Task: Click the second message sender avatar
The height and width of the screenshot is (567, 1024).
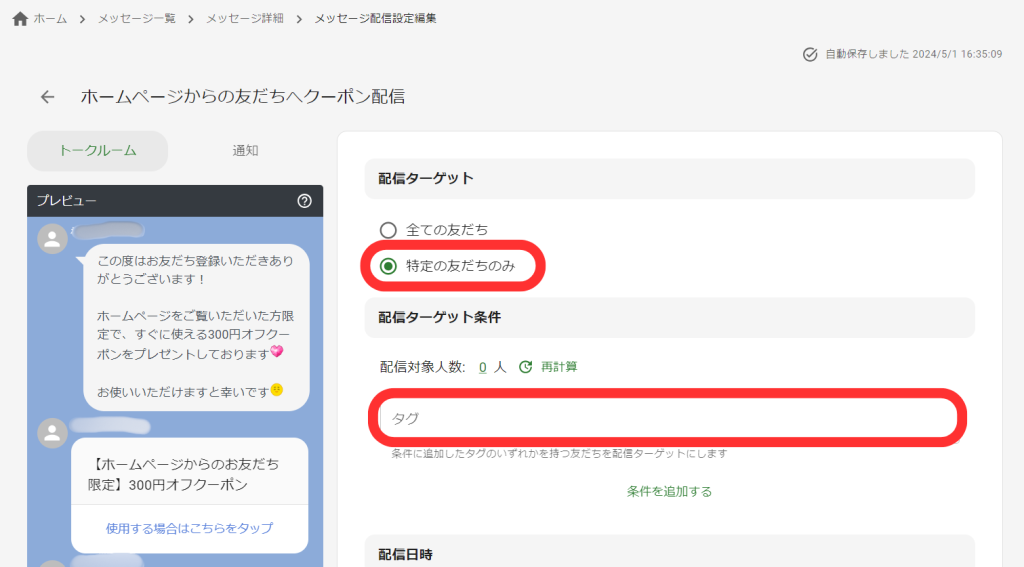Action: click(x=52, y=433)
